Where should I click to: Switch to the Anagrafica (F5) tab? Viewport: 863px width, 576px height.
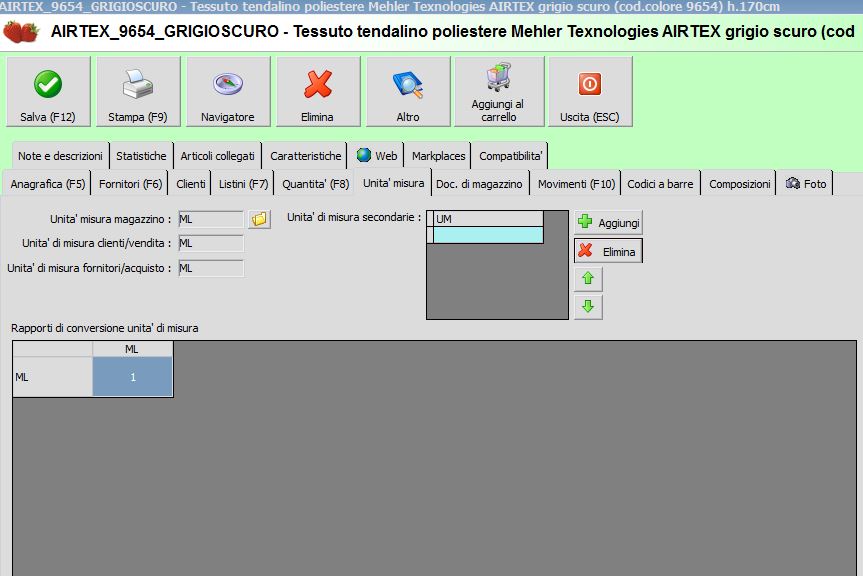pyautogui.click(x=47, y=184)
